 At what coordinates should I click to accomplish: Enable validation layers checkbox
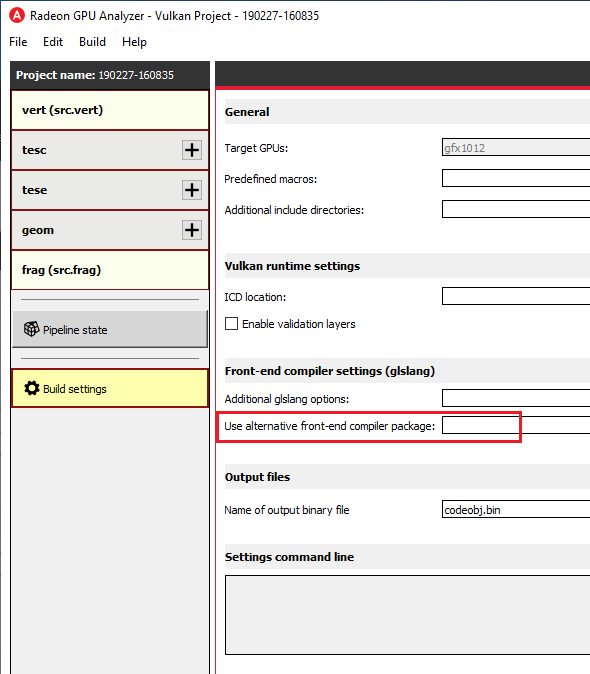[x=231, y=323]
